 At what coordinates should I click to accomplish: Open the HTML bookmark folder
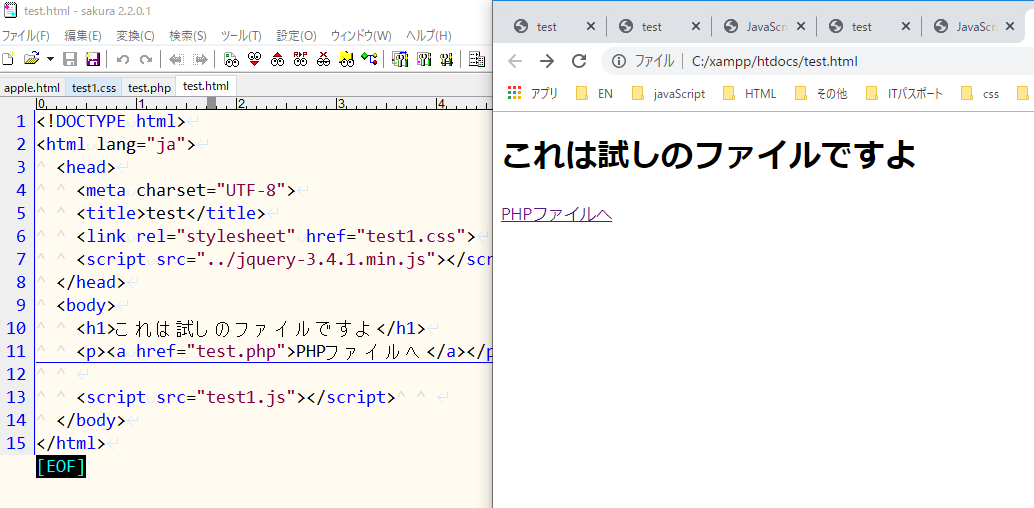[750, 94]
